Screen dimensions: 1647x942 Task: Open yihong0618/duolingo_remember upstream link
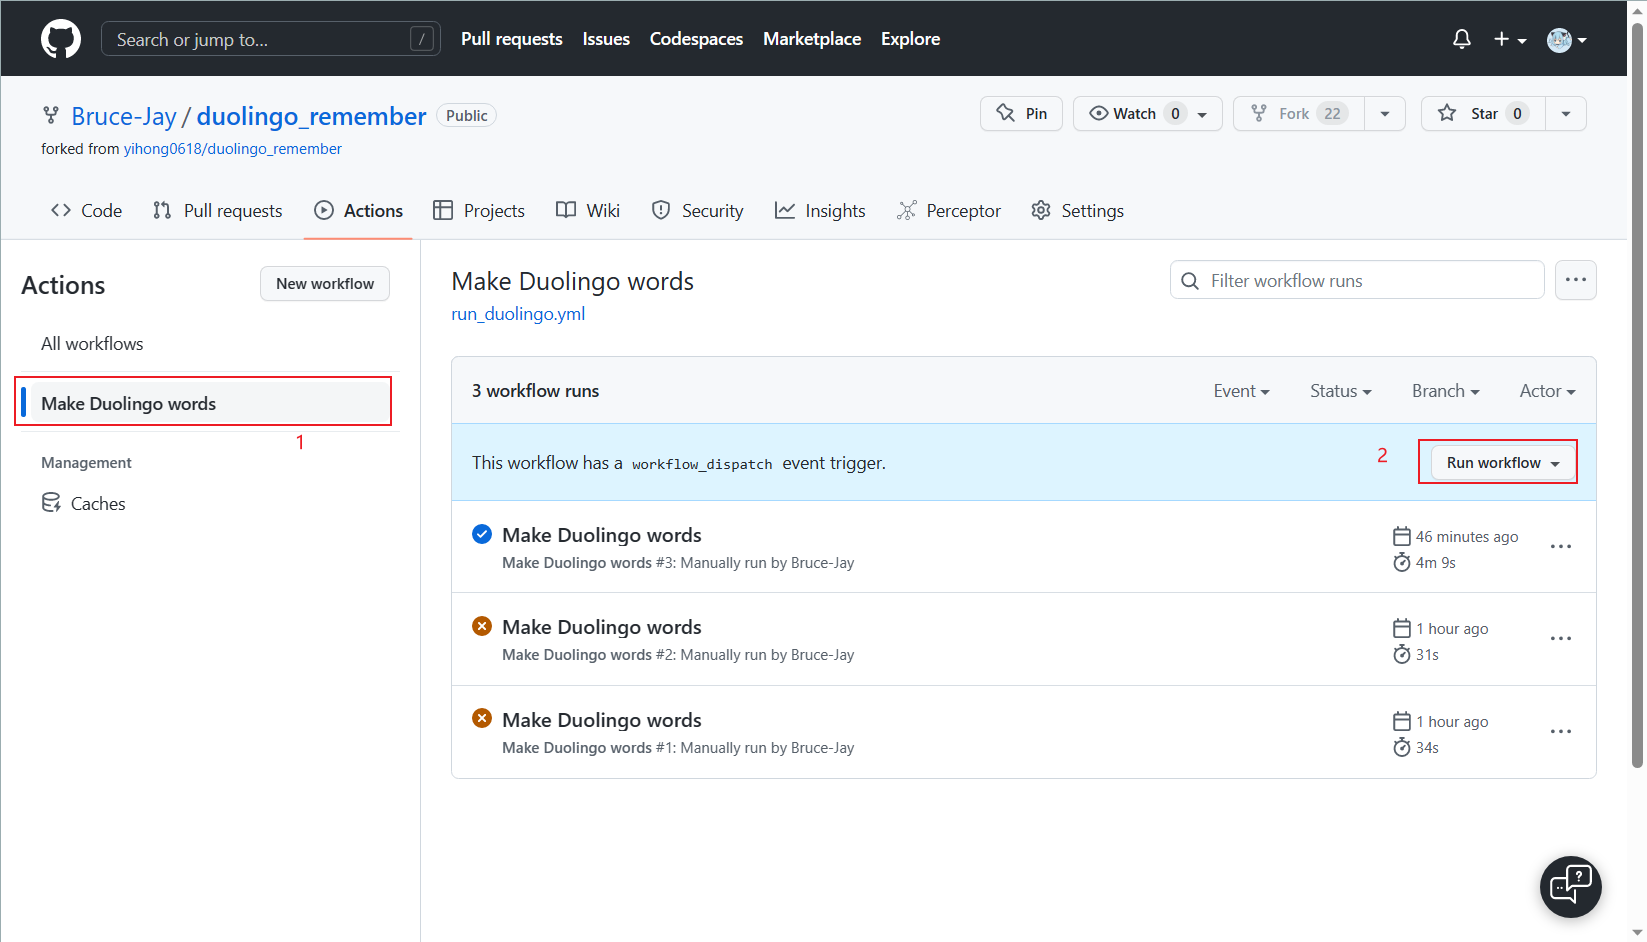(232, 149)
